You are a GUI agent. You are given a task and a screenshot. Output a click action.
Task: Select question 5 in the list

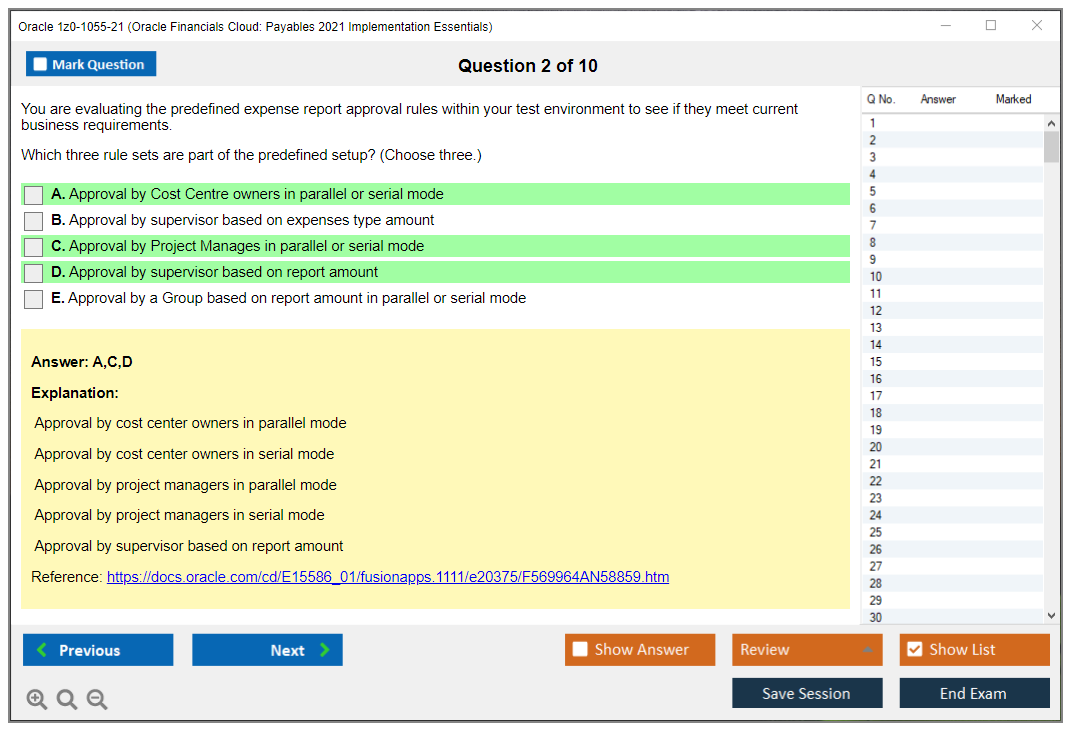pos(952,191)
